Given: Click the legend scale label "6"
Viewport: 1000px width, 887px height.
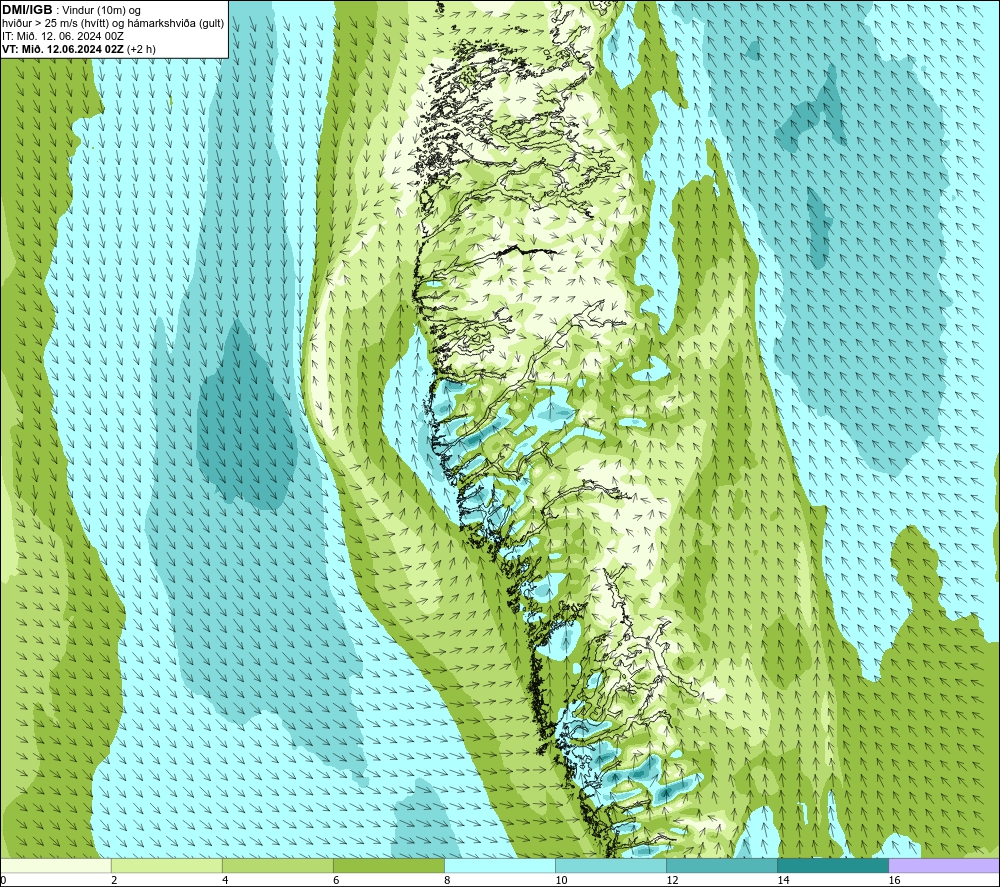Looking at the screenshot, I should click(336, 881).
